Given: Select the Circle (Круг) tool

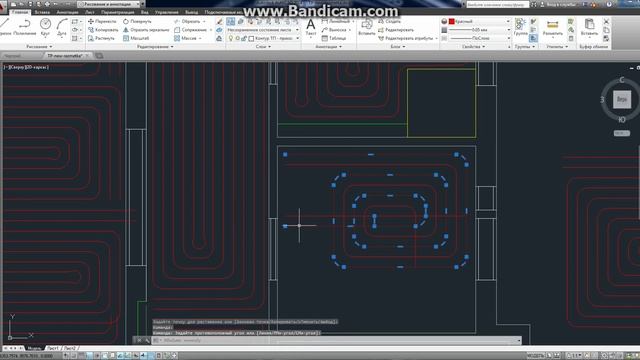Looking at the screenshot, I should pyautogui.click(x=45, y=27).
